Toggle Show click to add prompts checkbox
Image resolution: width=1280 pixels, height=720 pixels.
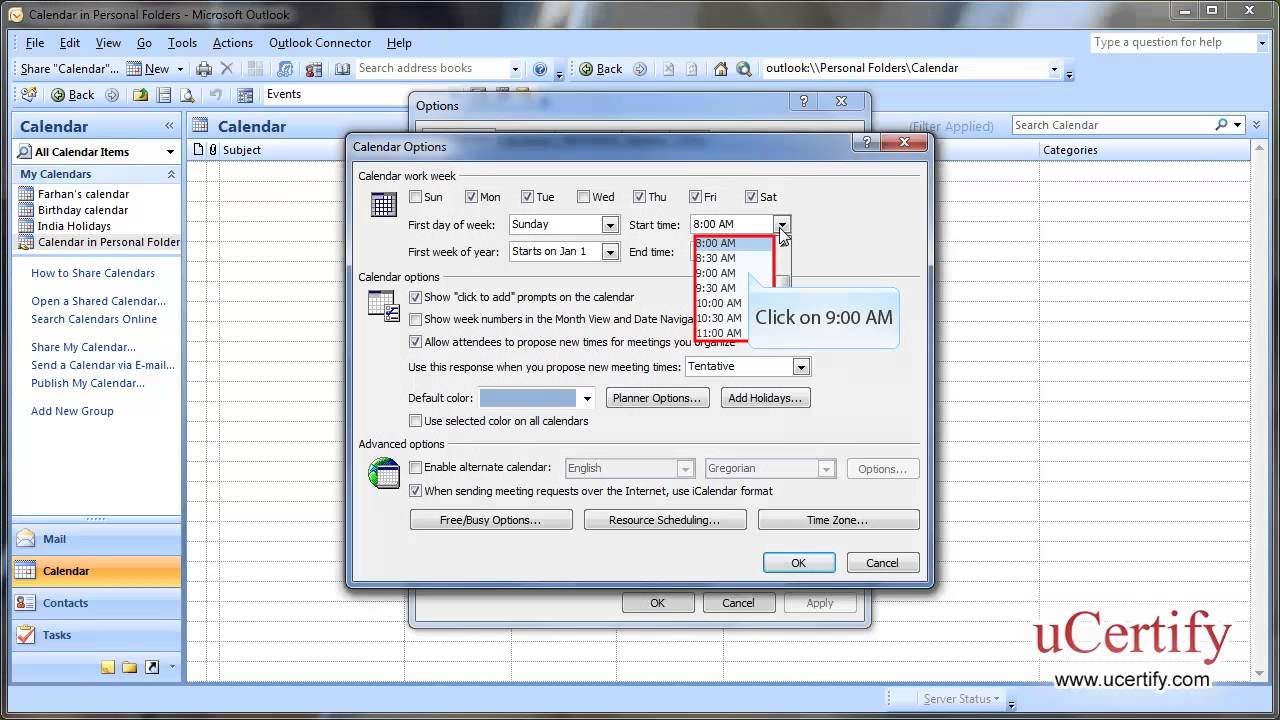[x=415, y=297]
